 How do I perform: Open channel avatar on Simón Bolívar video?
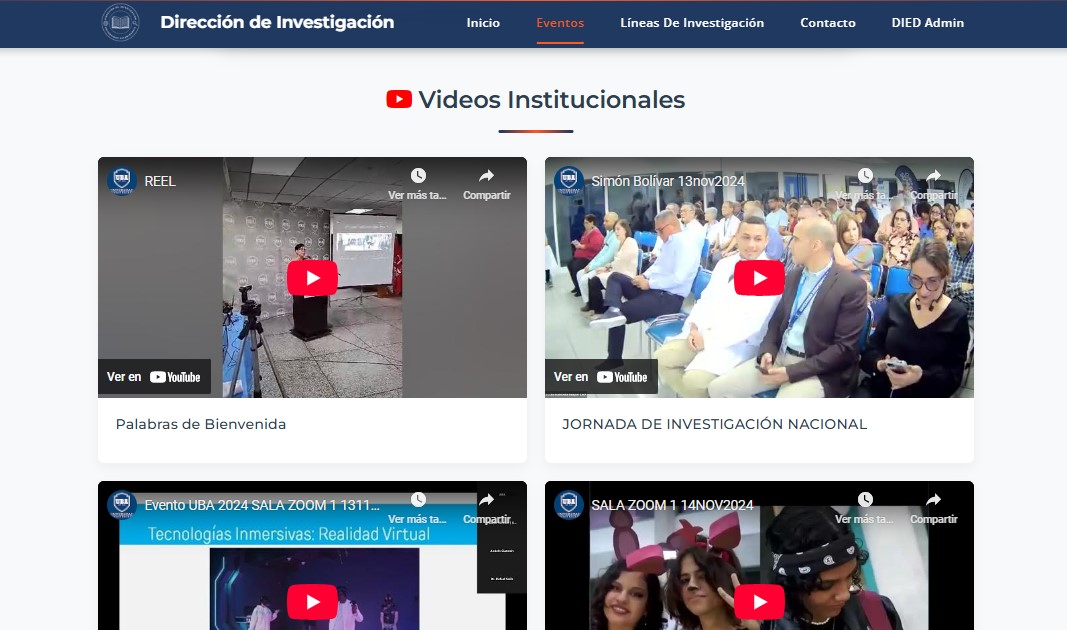pos(569,181)
